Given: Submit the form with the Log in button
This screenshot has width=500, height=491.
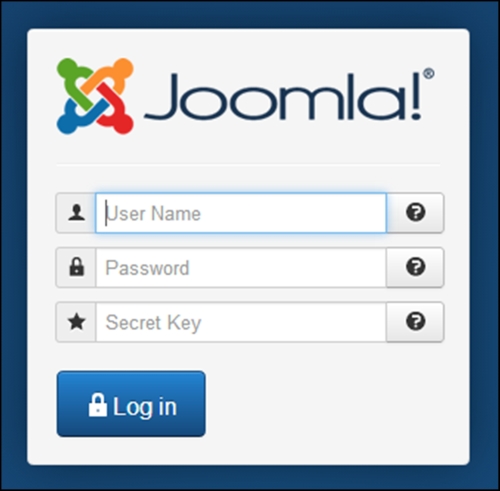Looking at the screenshot, I should [x=131, y=404].
